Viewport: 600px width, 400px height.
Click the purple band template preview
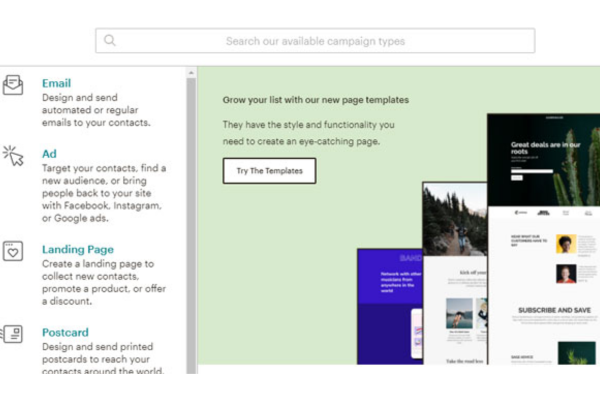click(390, 307)
